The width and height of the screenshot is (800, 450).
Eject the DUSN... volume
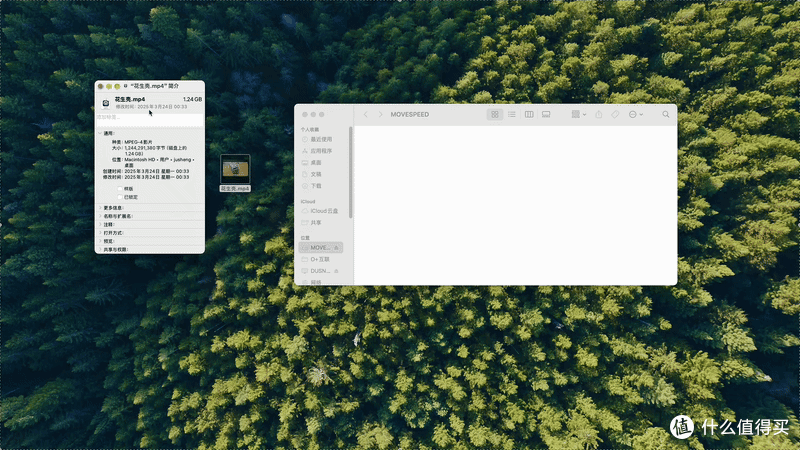(336, 271)
